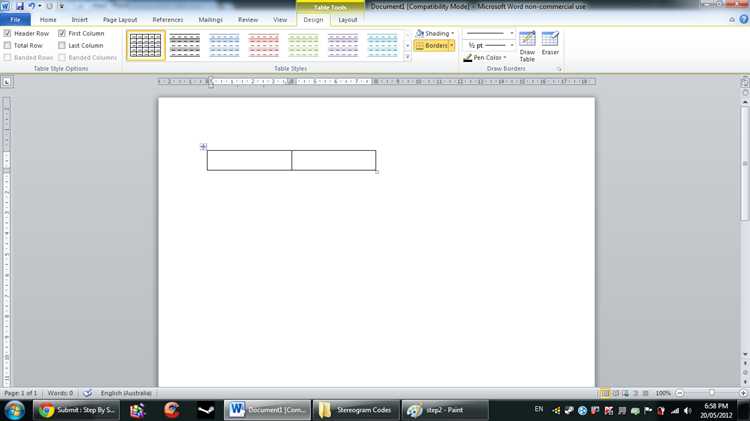The image size is (750, 421).
Task: Click the proofing check icon in status bar
Action: click(87, 393)
